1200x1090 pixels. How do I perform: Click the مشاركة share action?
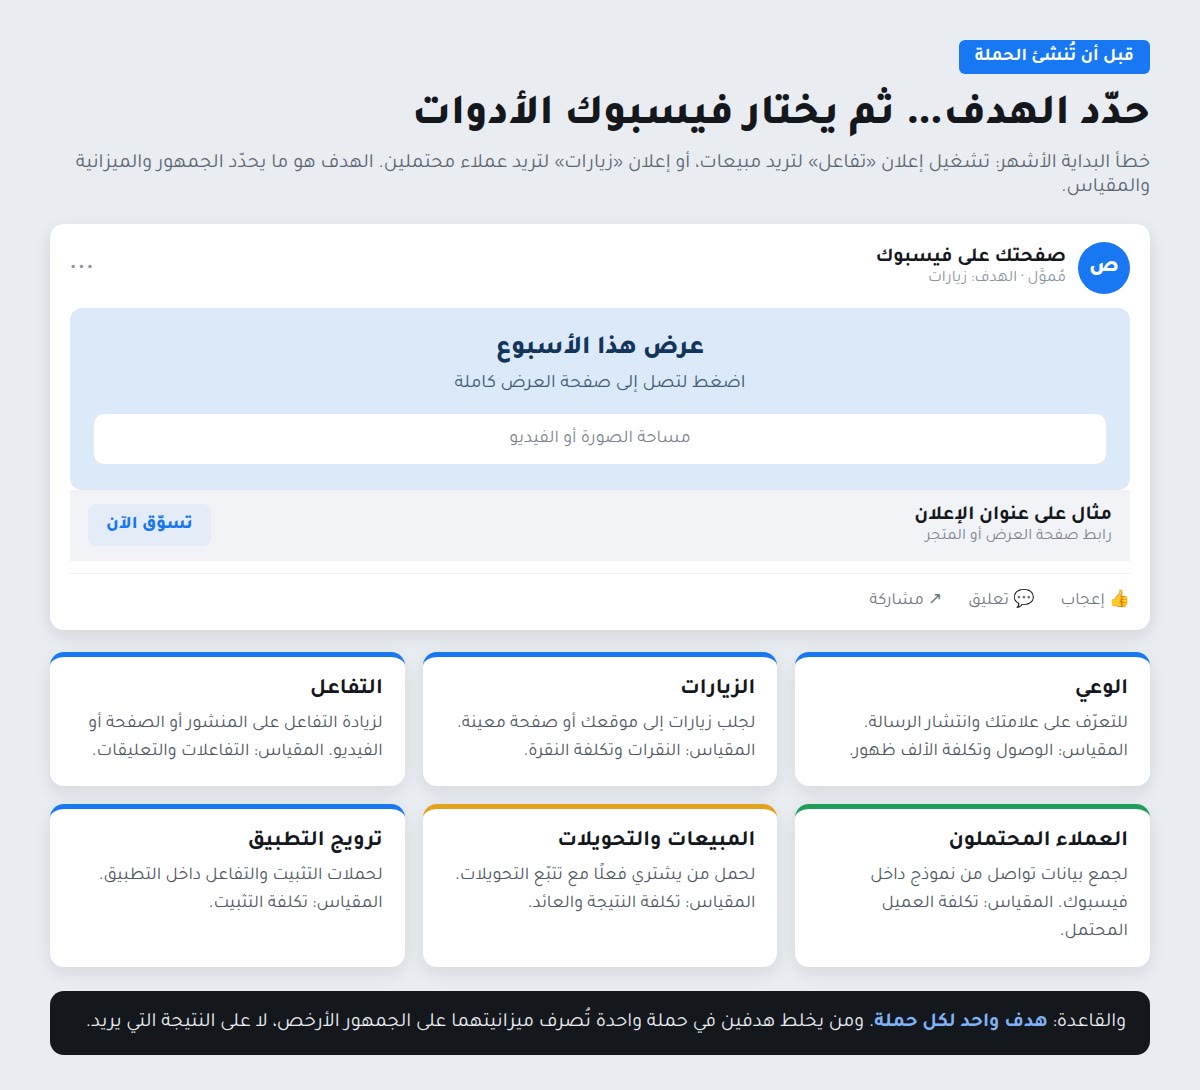click(905, 599)
